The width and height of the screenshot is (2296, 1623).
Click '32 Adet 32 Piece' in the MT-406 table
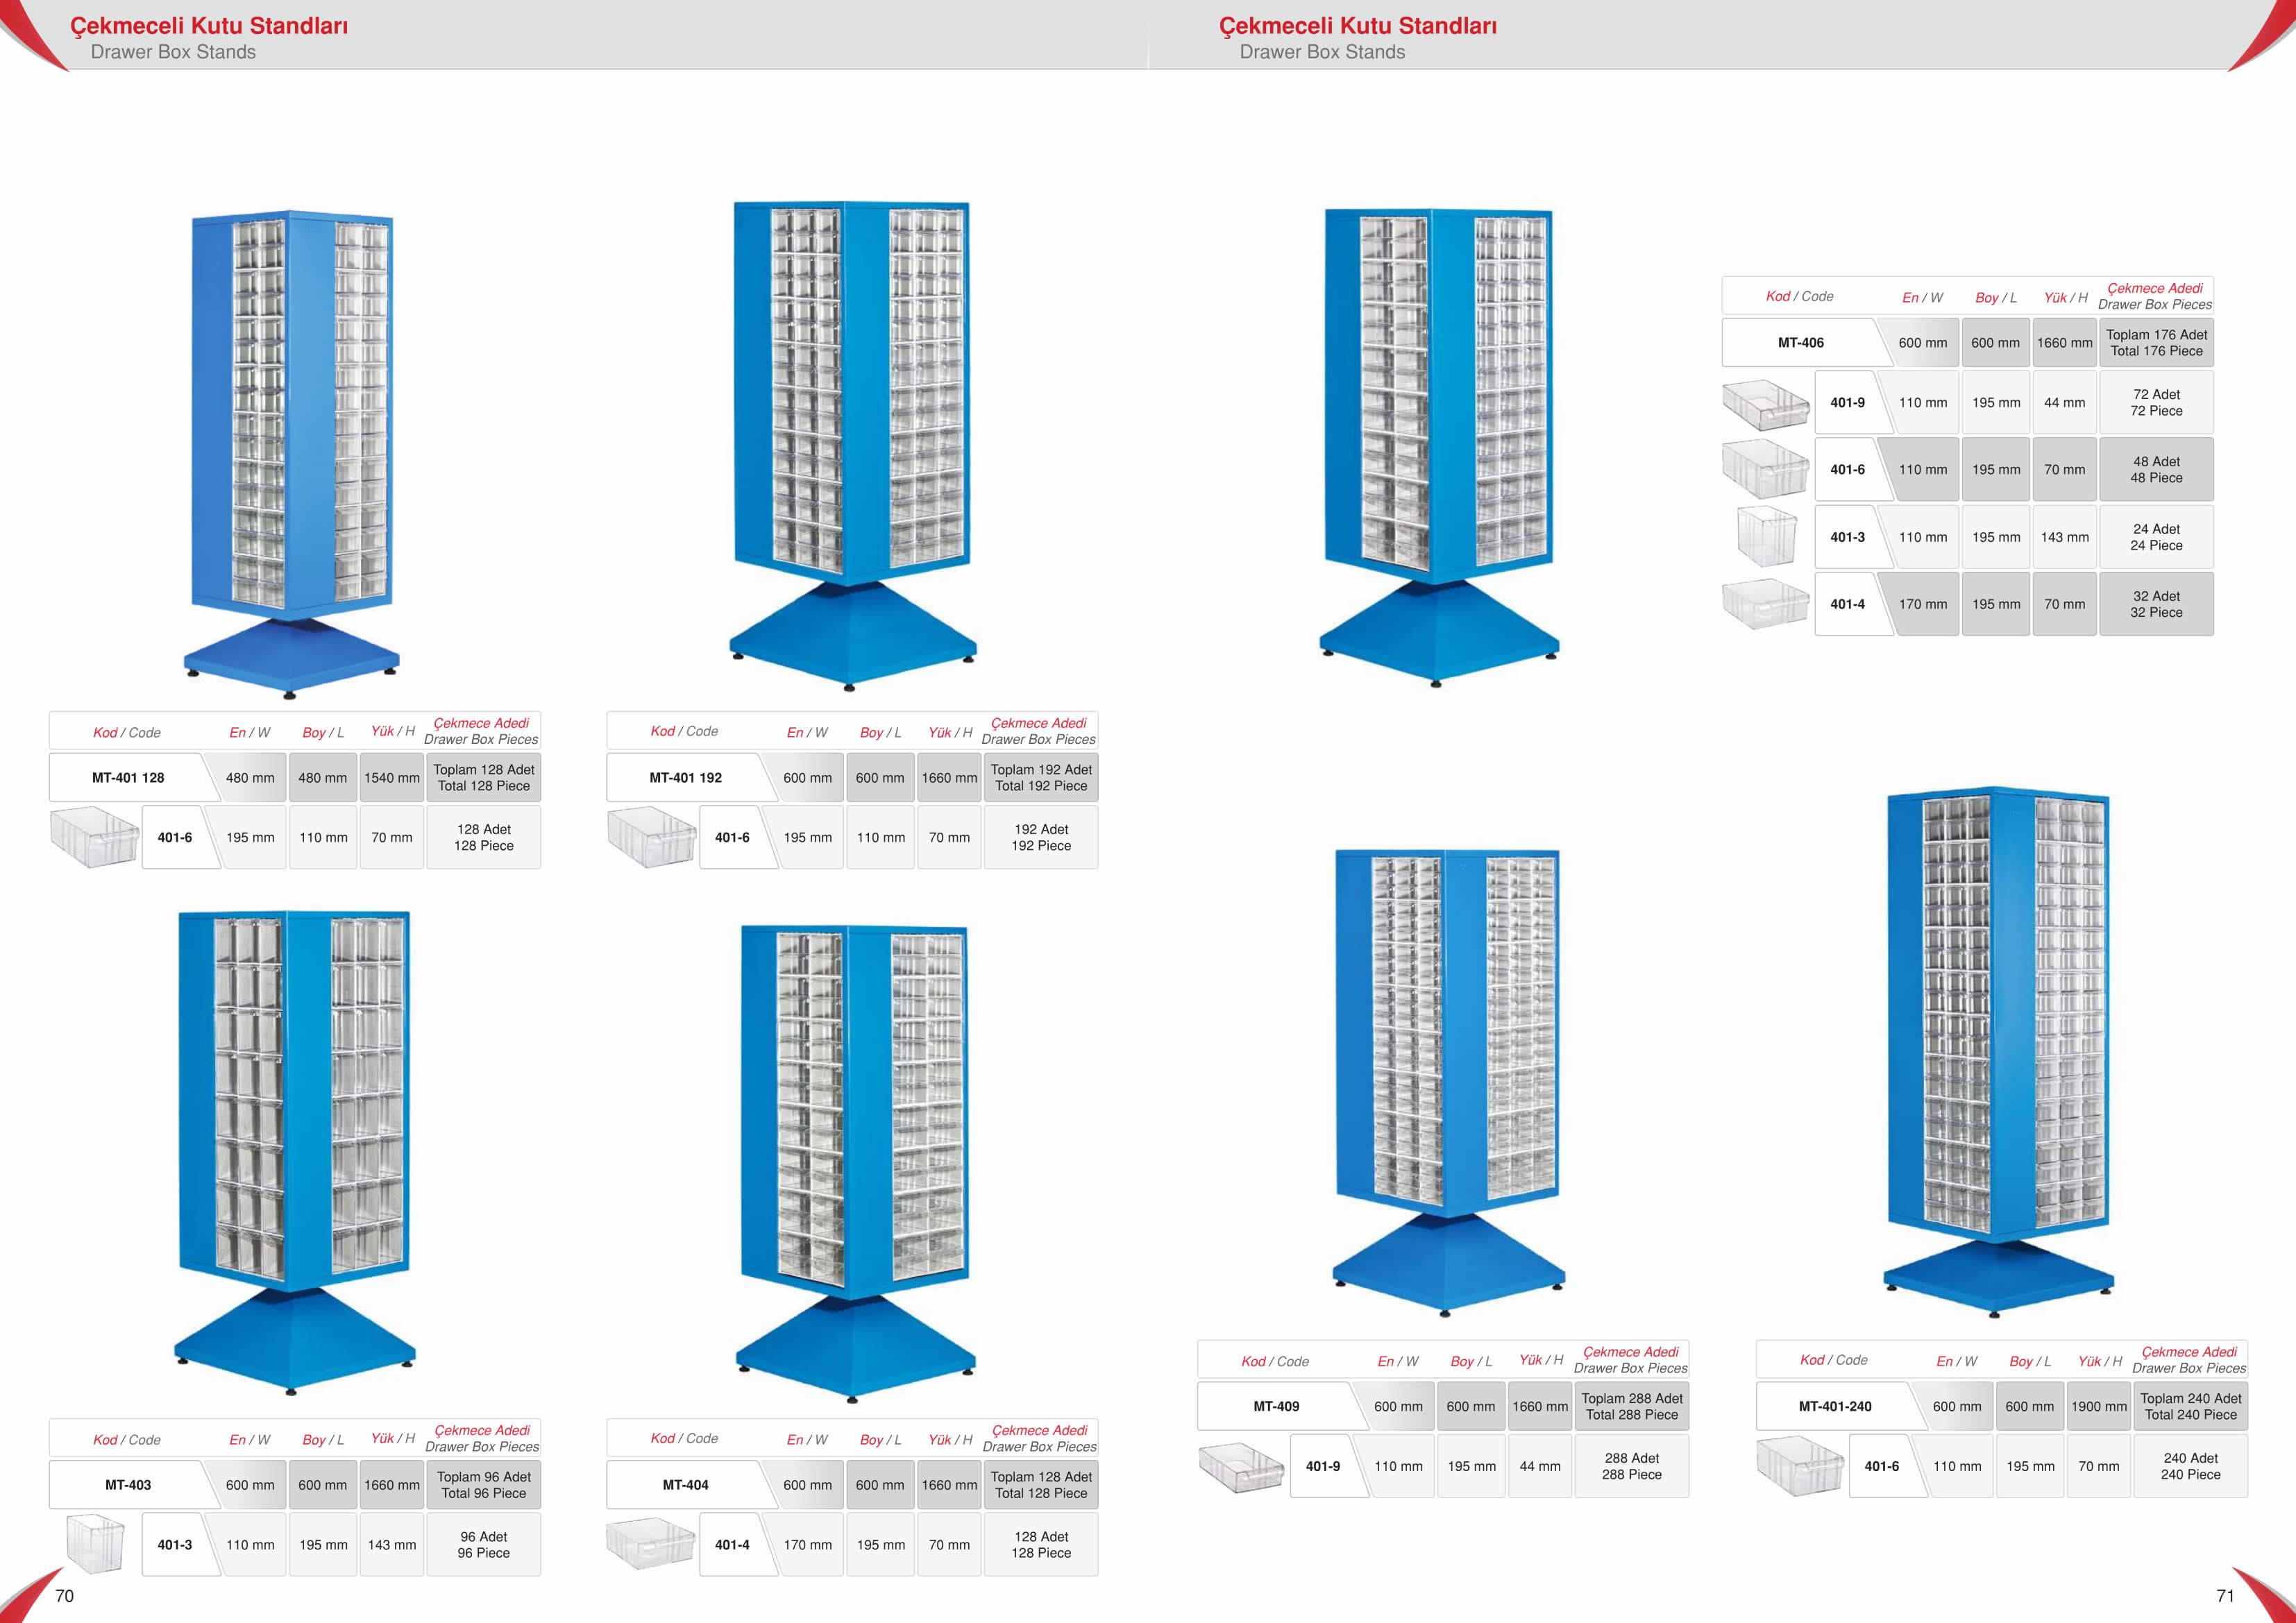click(x=2156, y=604)
